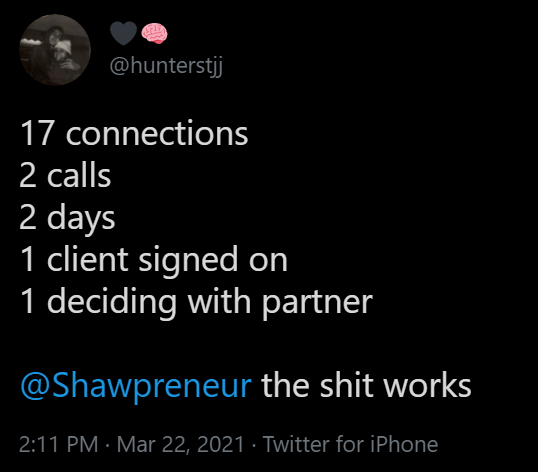Click the word "partner" in the tweet
The width and height of the screenshot is (538, 472).
coord(317,305)
